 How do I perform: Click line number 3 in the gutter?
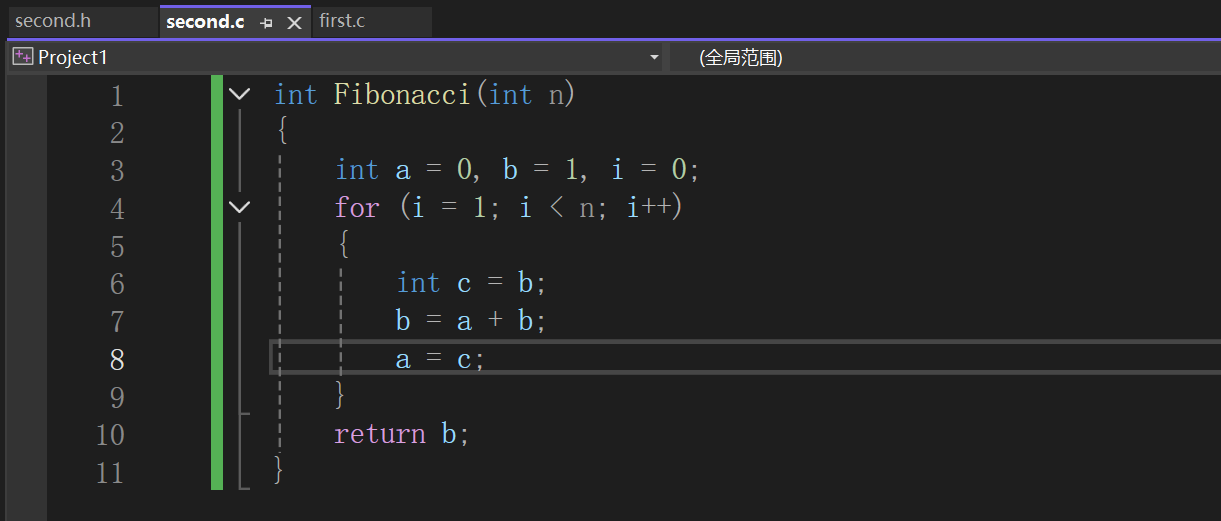[118, 171]
